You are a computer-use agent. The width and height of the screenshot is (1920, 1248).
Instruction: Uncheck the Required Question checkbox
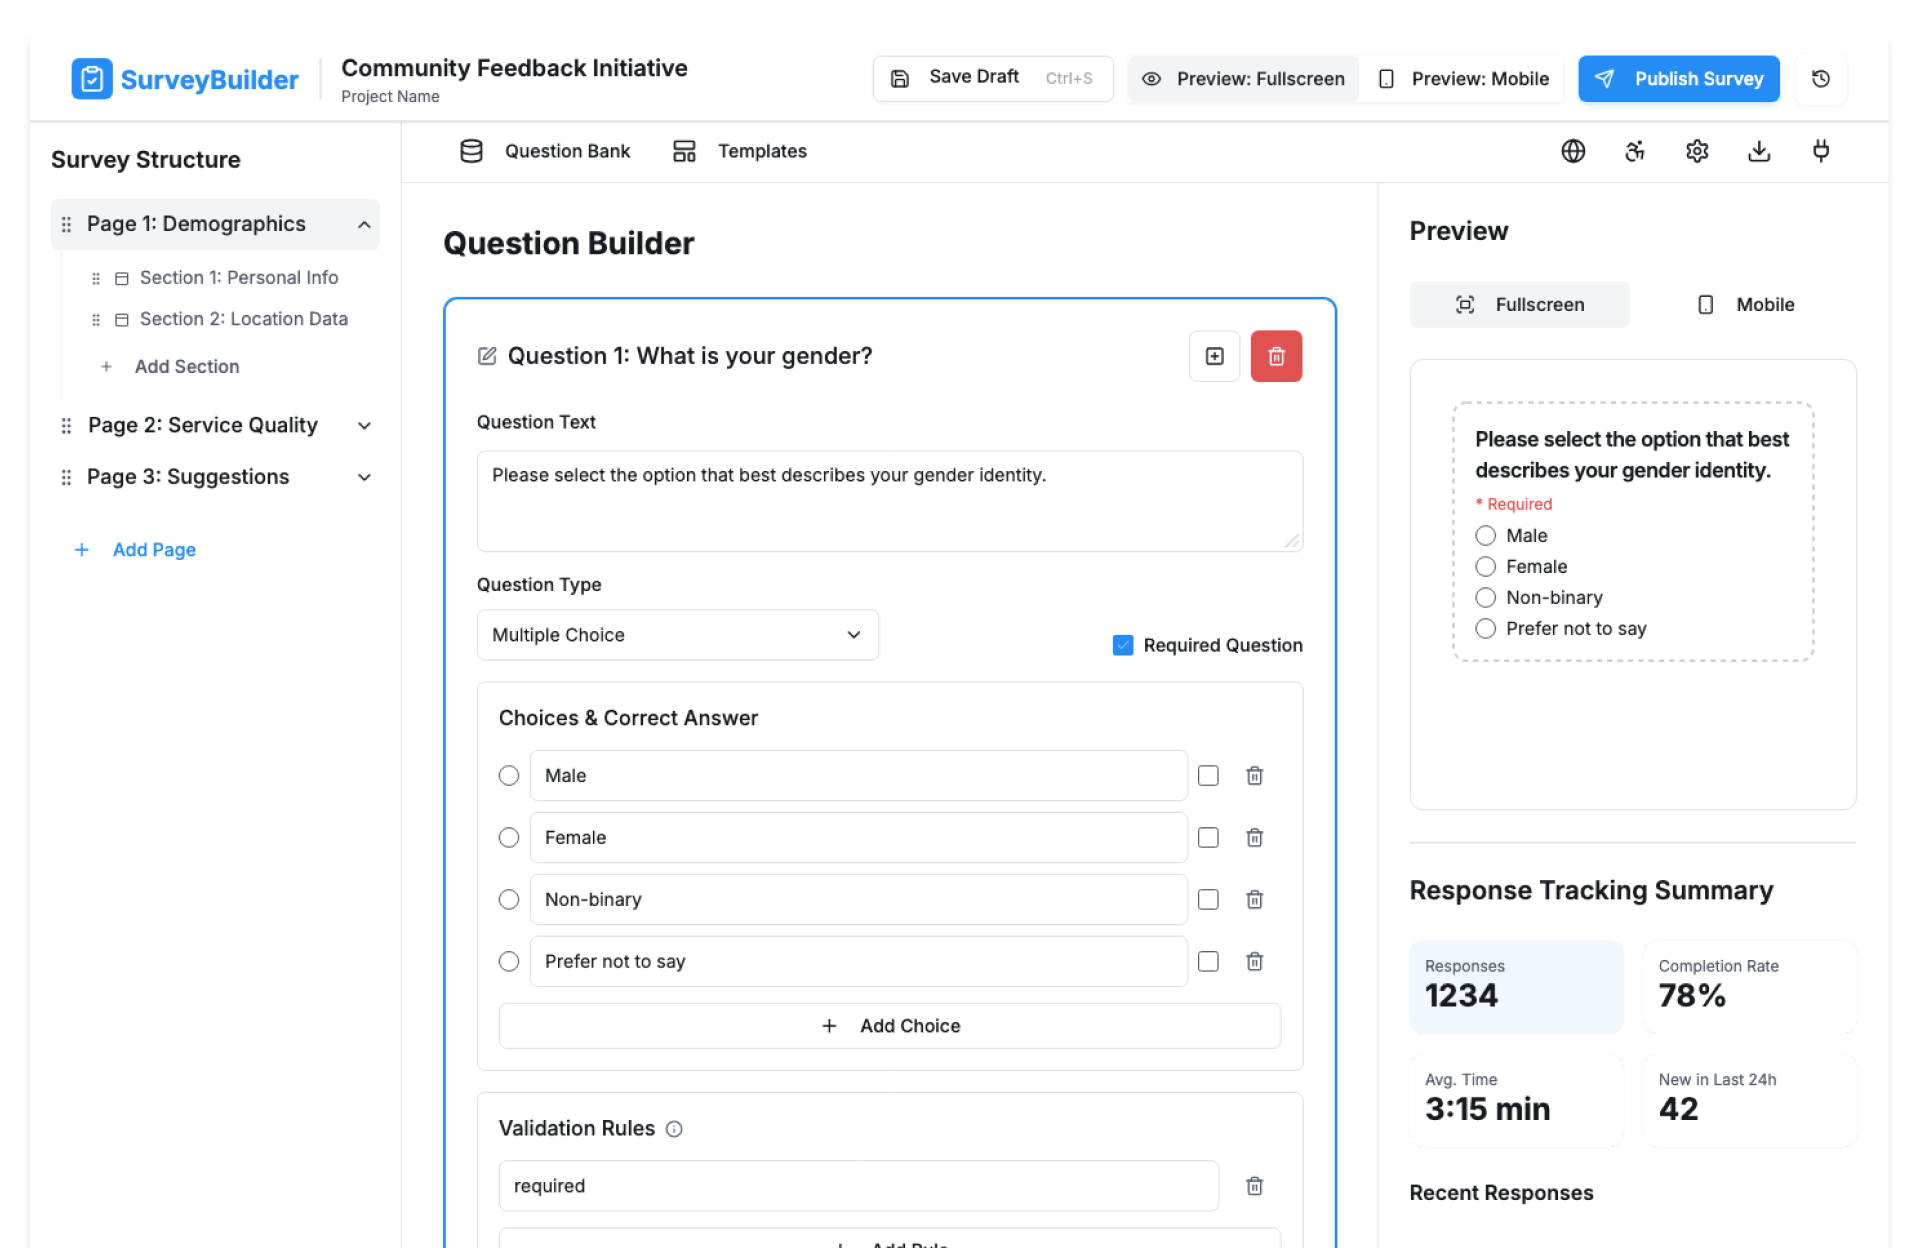pyautogui.click(x=1123, y=645)
